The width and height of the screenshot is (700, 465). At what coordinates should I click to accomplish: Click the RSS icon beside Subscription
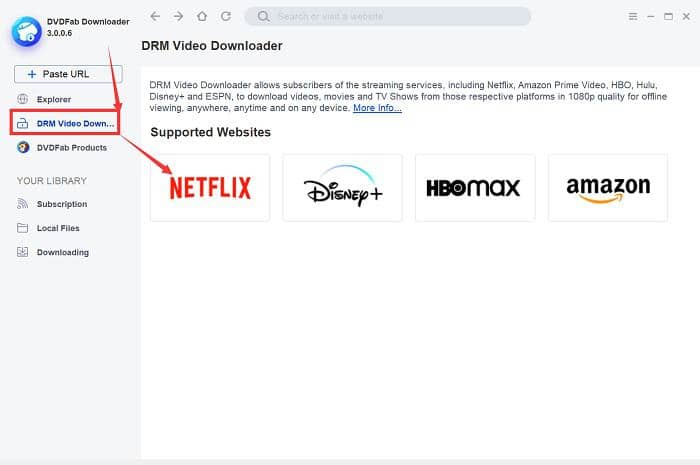pyautogui.click(x=22, y=204)
